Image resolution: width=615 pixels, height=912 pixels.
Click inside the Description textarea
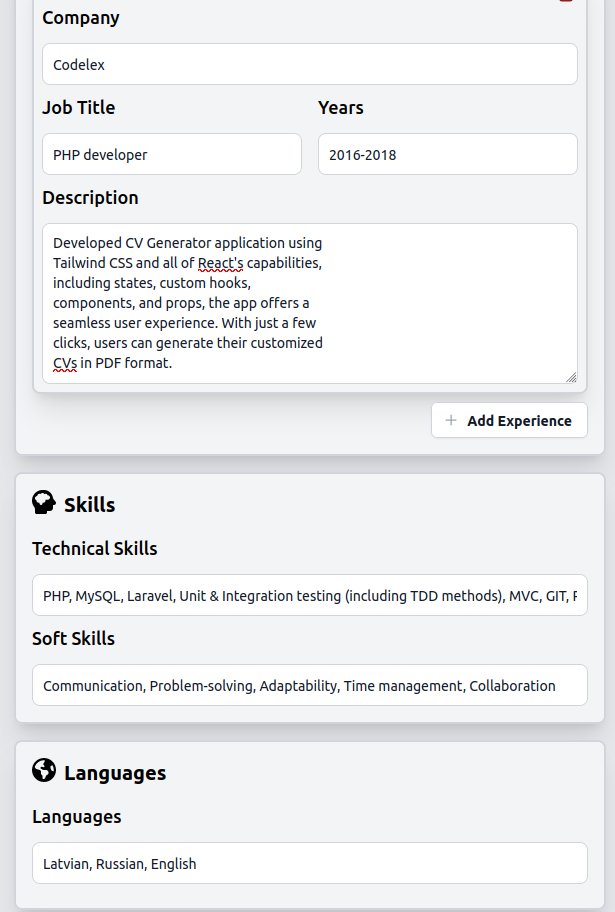click(310, 303)
